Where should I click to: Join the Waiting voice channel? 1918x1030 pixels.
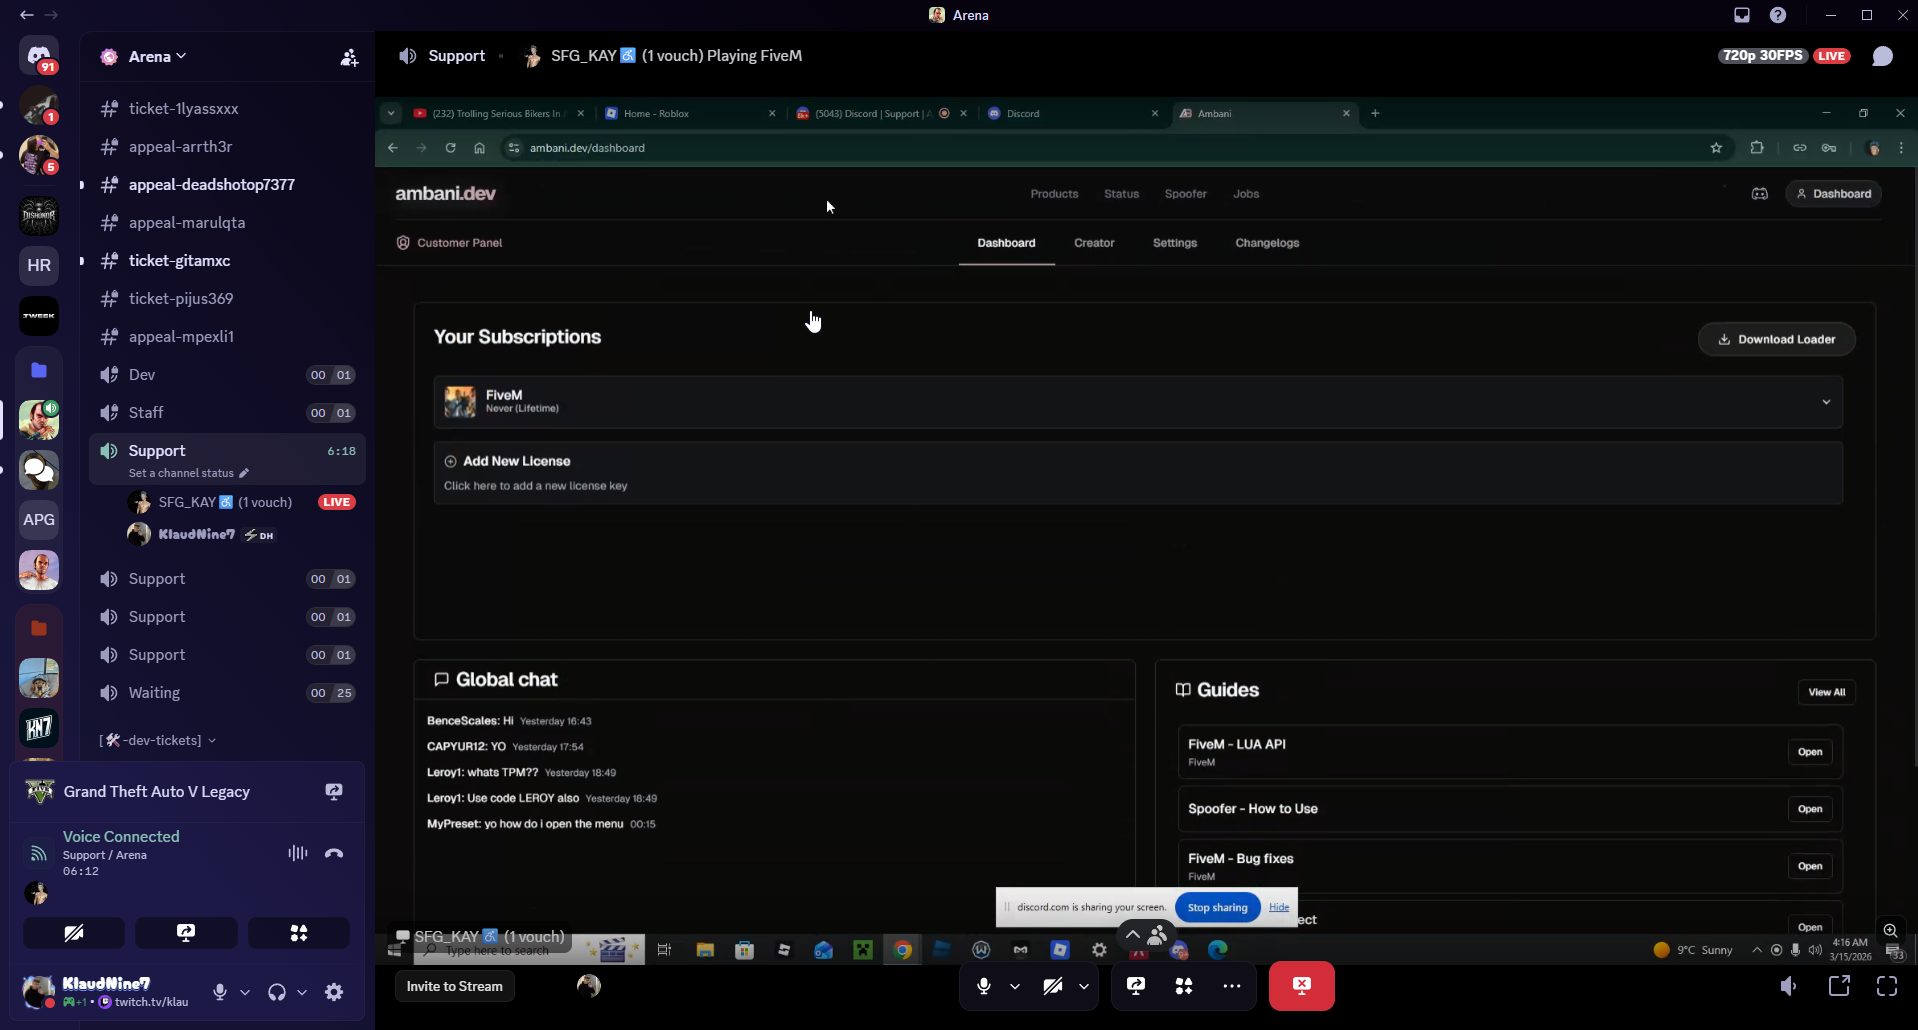pos(227,692)
